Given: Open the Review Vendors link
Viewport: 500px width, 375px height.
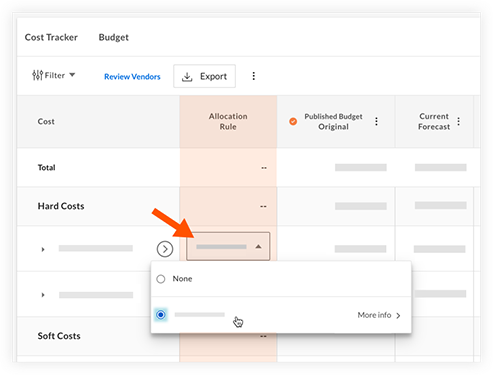Looking at the screenshot, I should pos(132,77).
